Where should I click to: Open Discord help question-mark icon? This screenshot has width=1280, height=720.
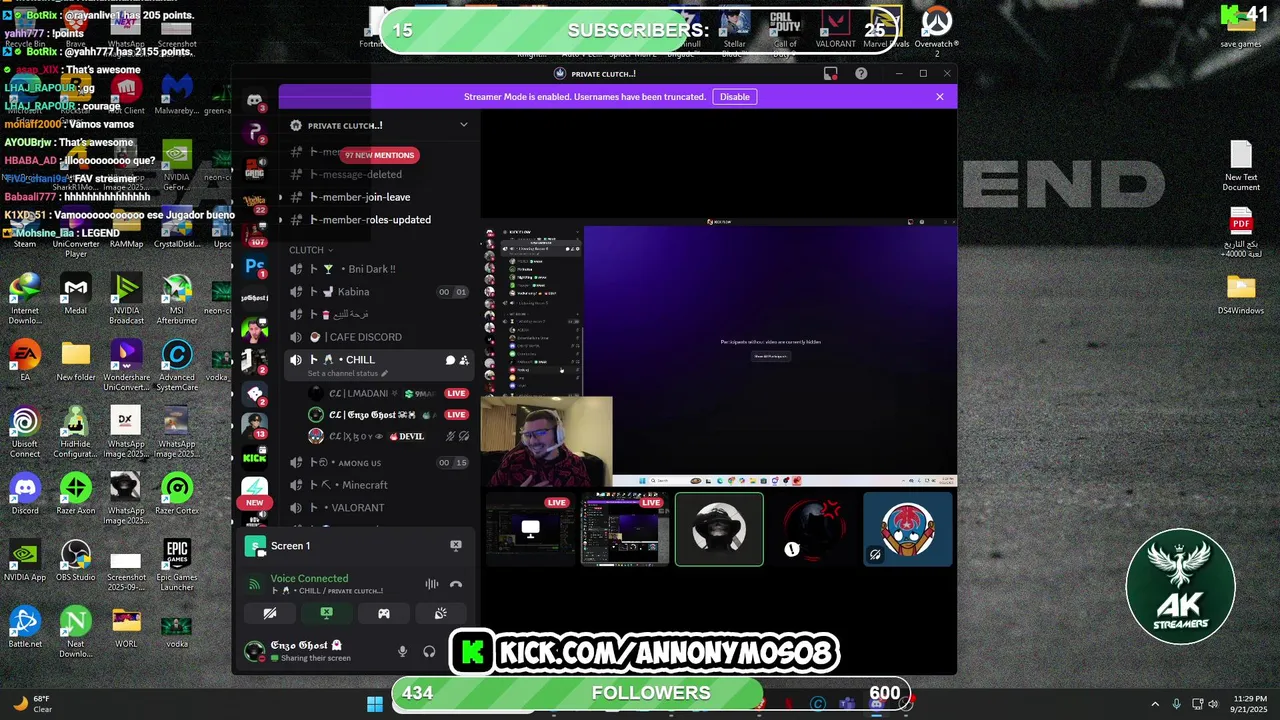pyautogui.click(x=861, y=73)
